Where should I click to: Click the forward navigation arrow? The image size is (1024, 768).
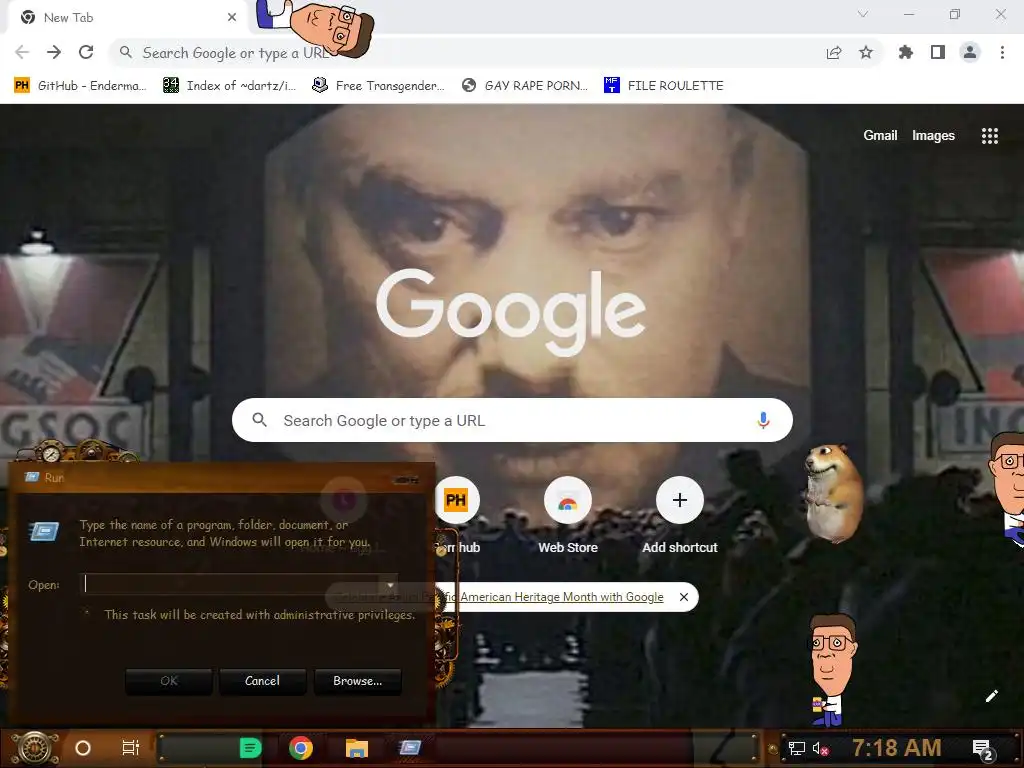pyautogui.click(x=54, y=52)
